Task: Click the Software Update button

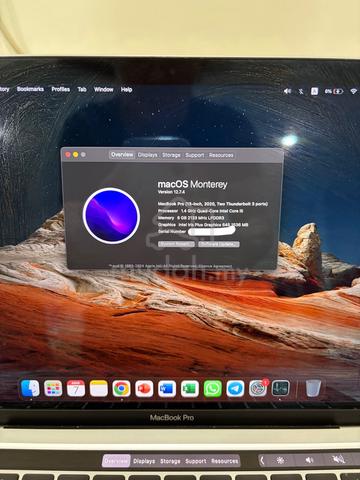Action: point(219,244)
